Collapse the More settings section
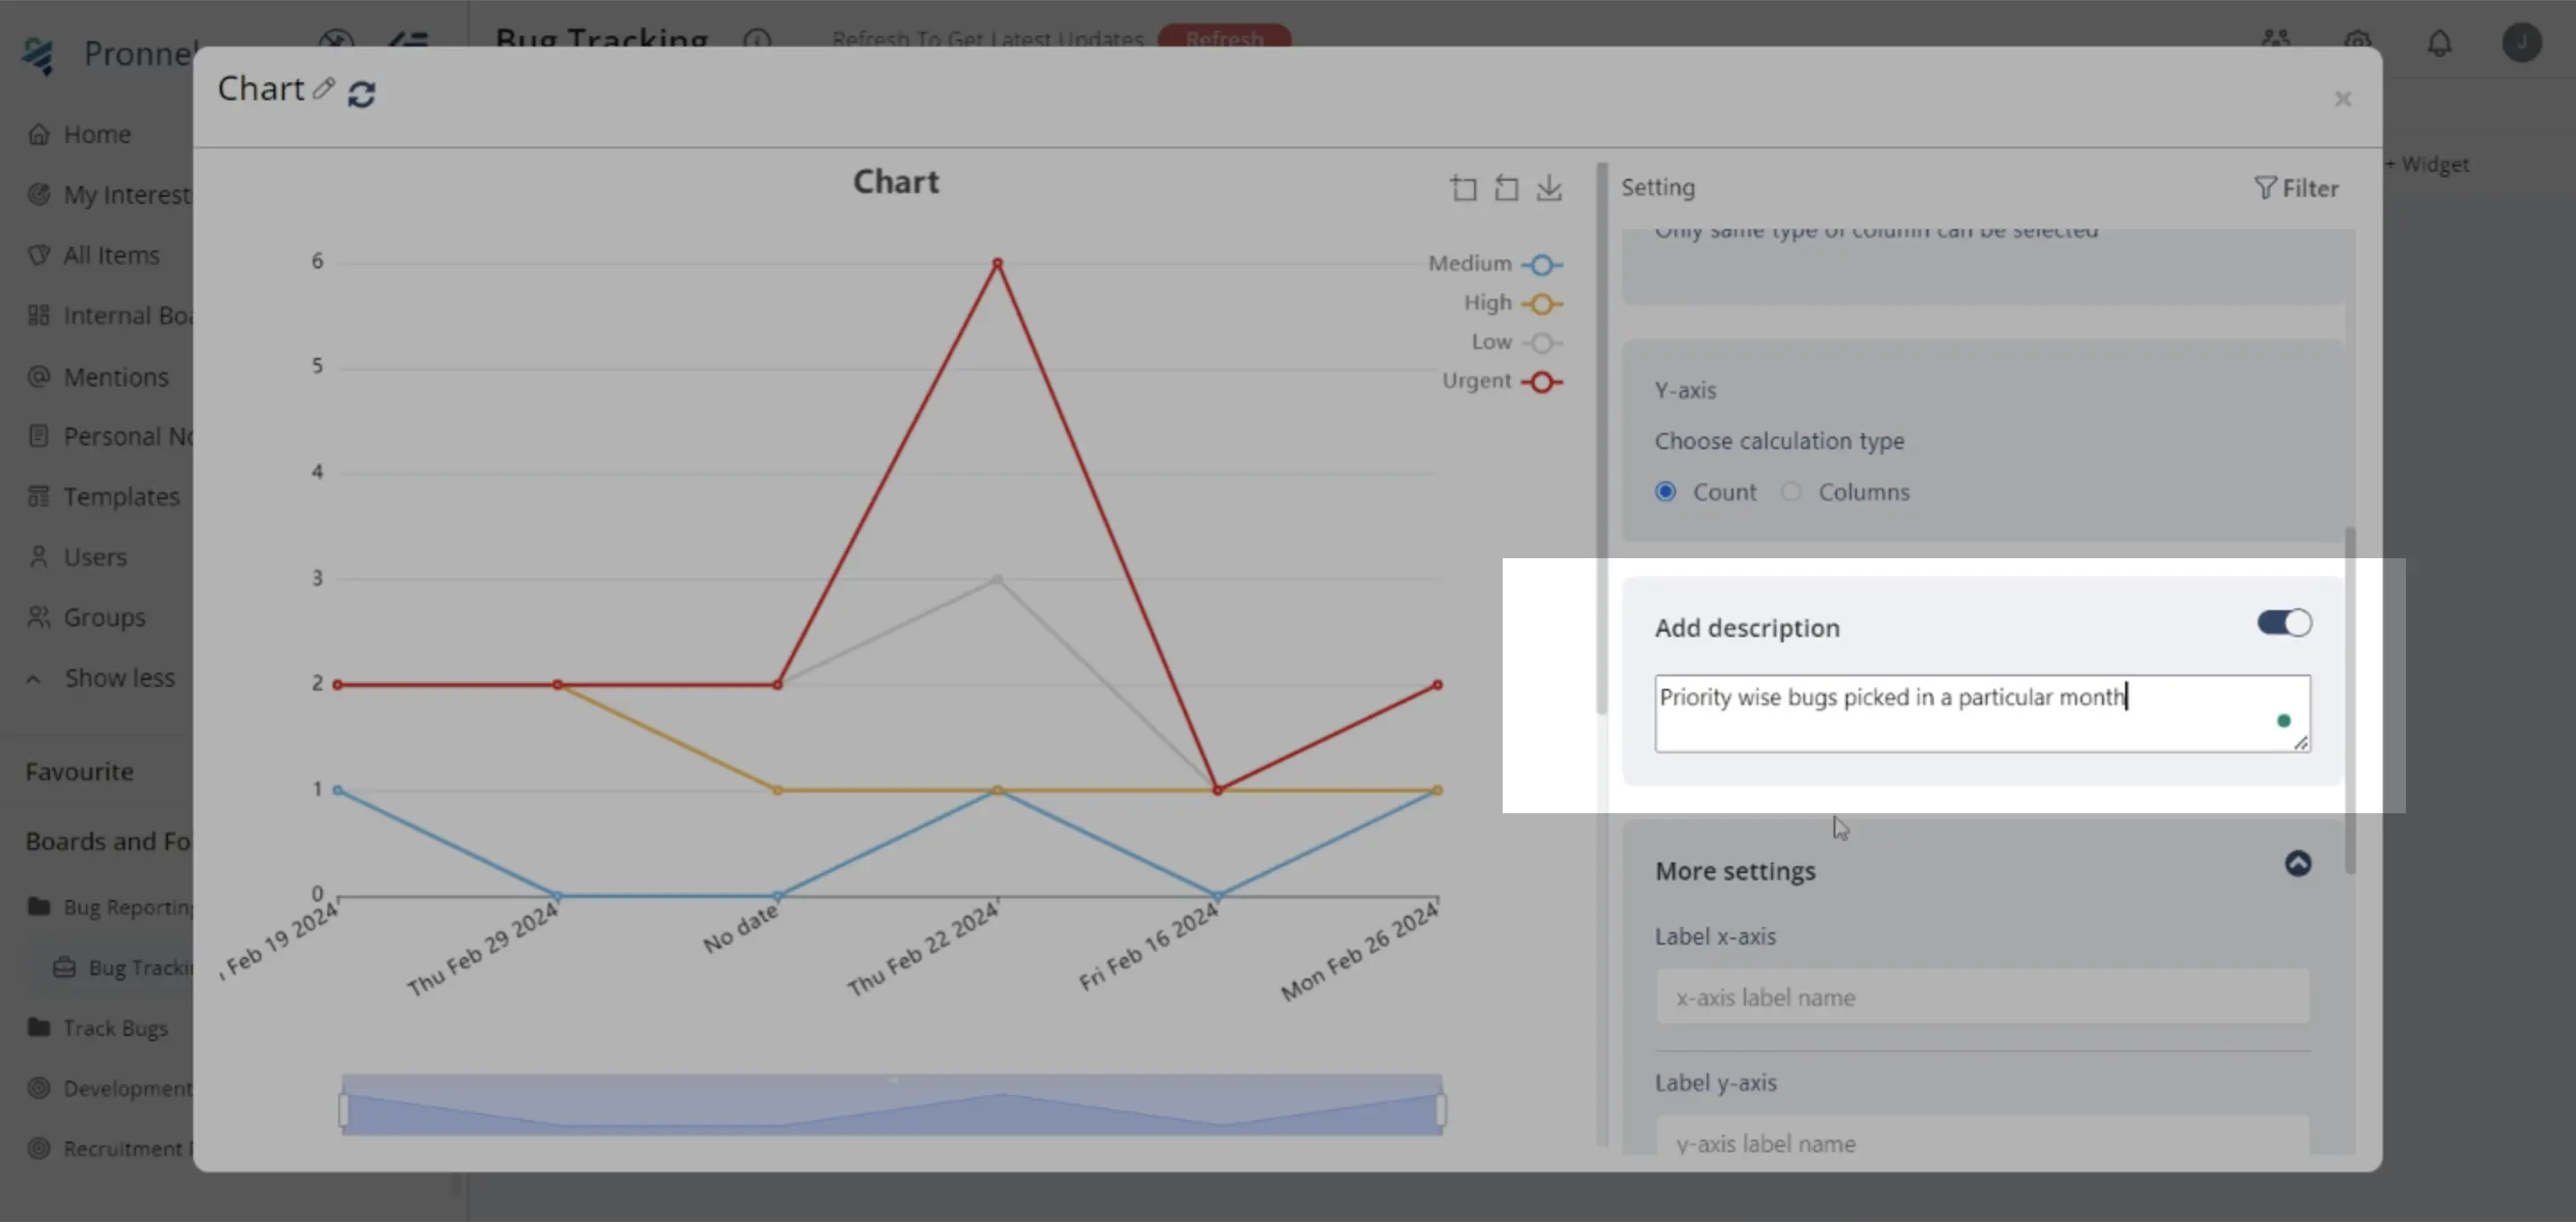 [x=2298, y=863]
